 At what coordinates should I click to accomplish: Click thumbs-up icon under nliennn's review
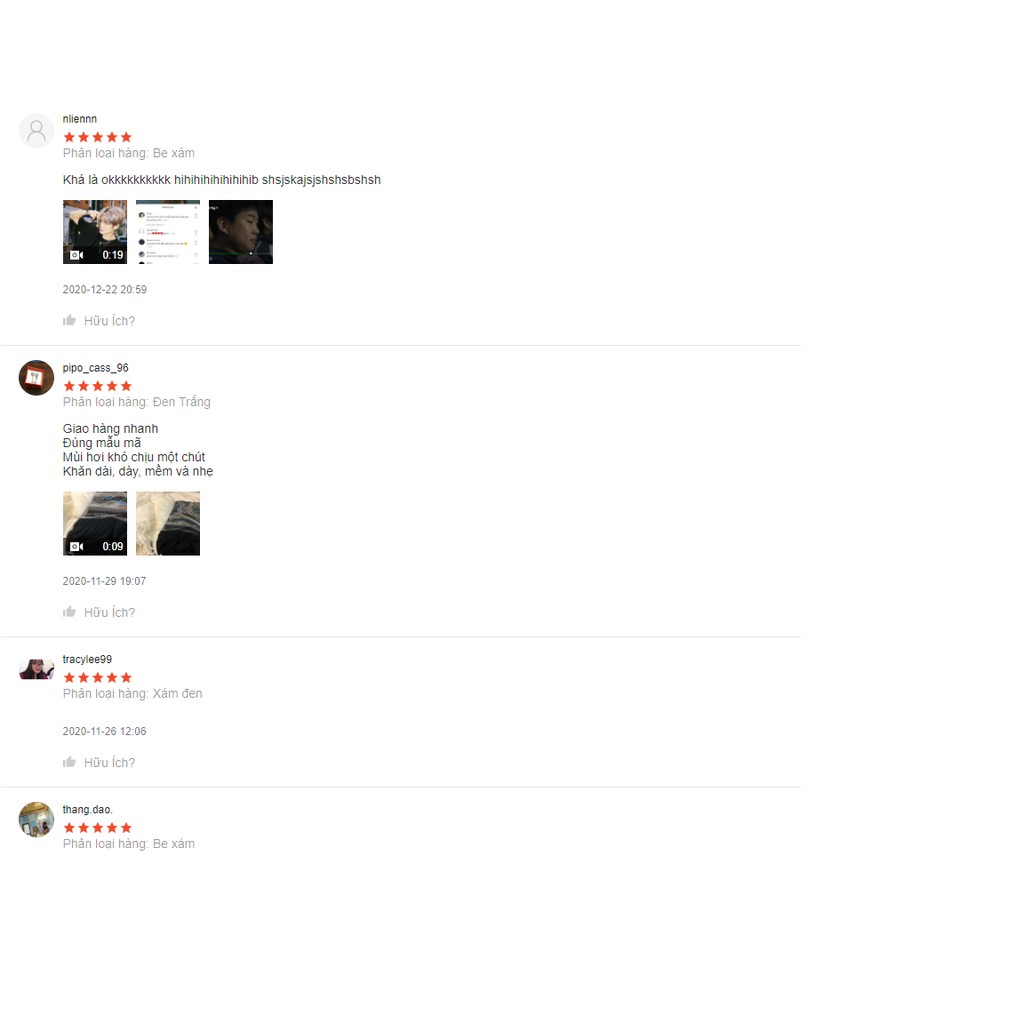click(69, 320)
